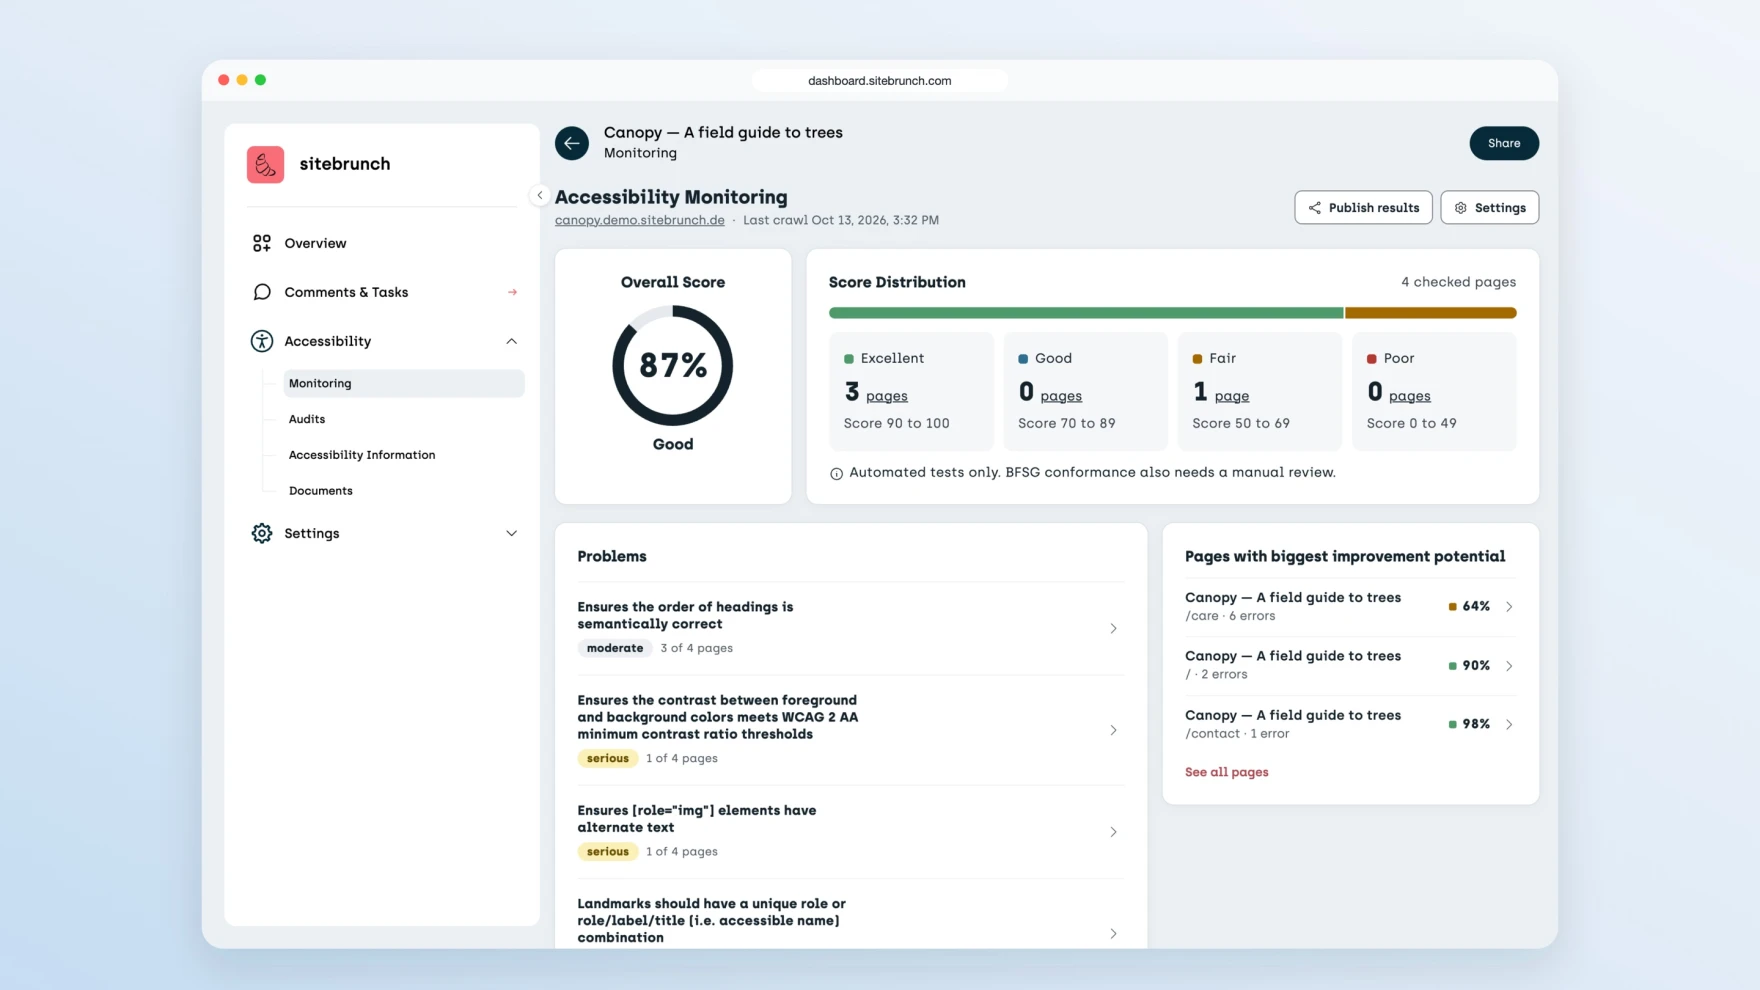Click the browser address bar dashboard.sitebrunch.com
Image resolution: width=1760 pixels, height=990 pixels.
(879, 80)
